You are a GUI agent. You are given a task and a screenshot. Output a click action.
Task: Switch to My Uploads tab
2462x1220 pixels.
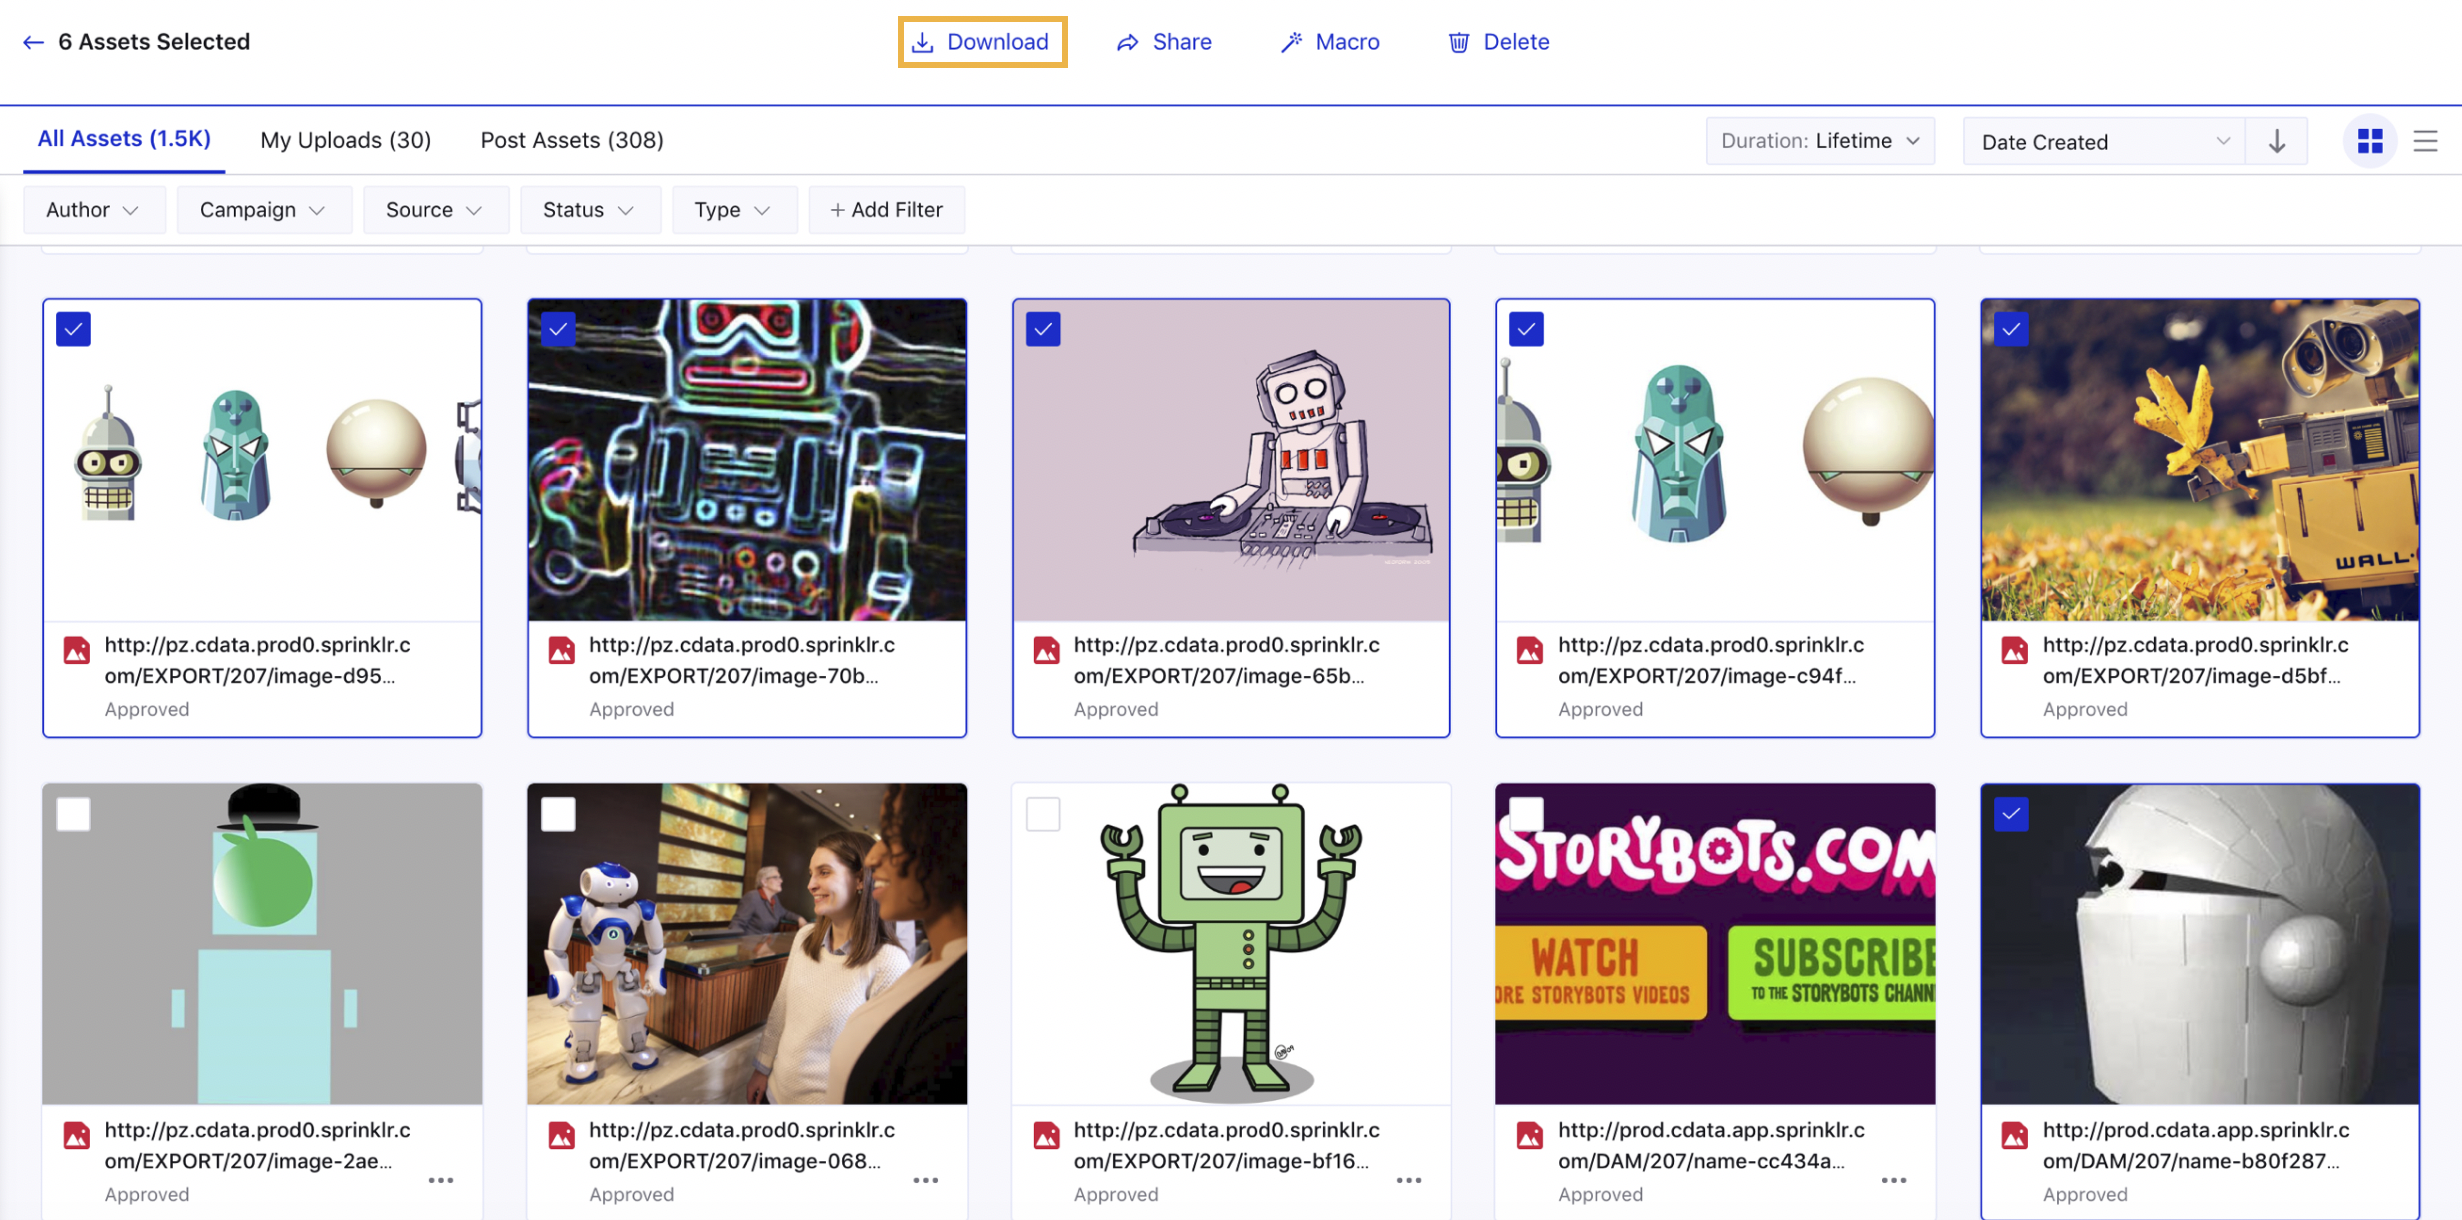pyautogui.click(x=346, y=140)
